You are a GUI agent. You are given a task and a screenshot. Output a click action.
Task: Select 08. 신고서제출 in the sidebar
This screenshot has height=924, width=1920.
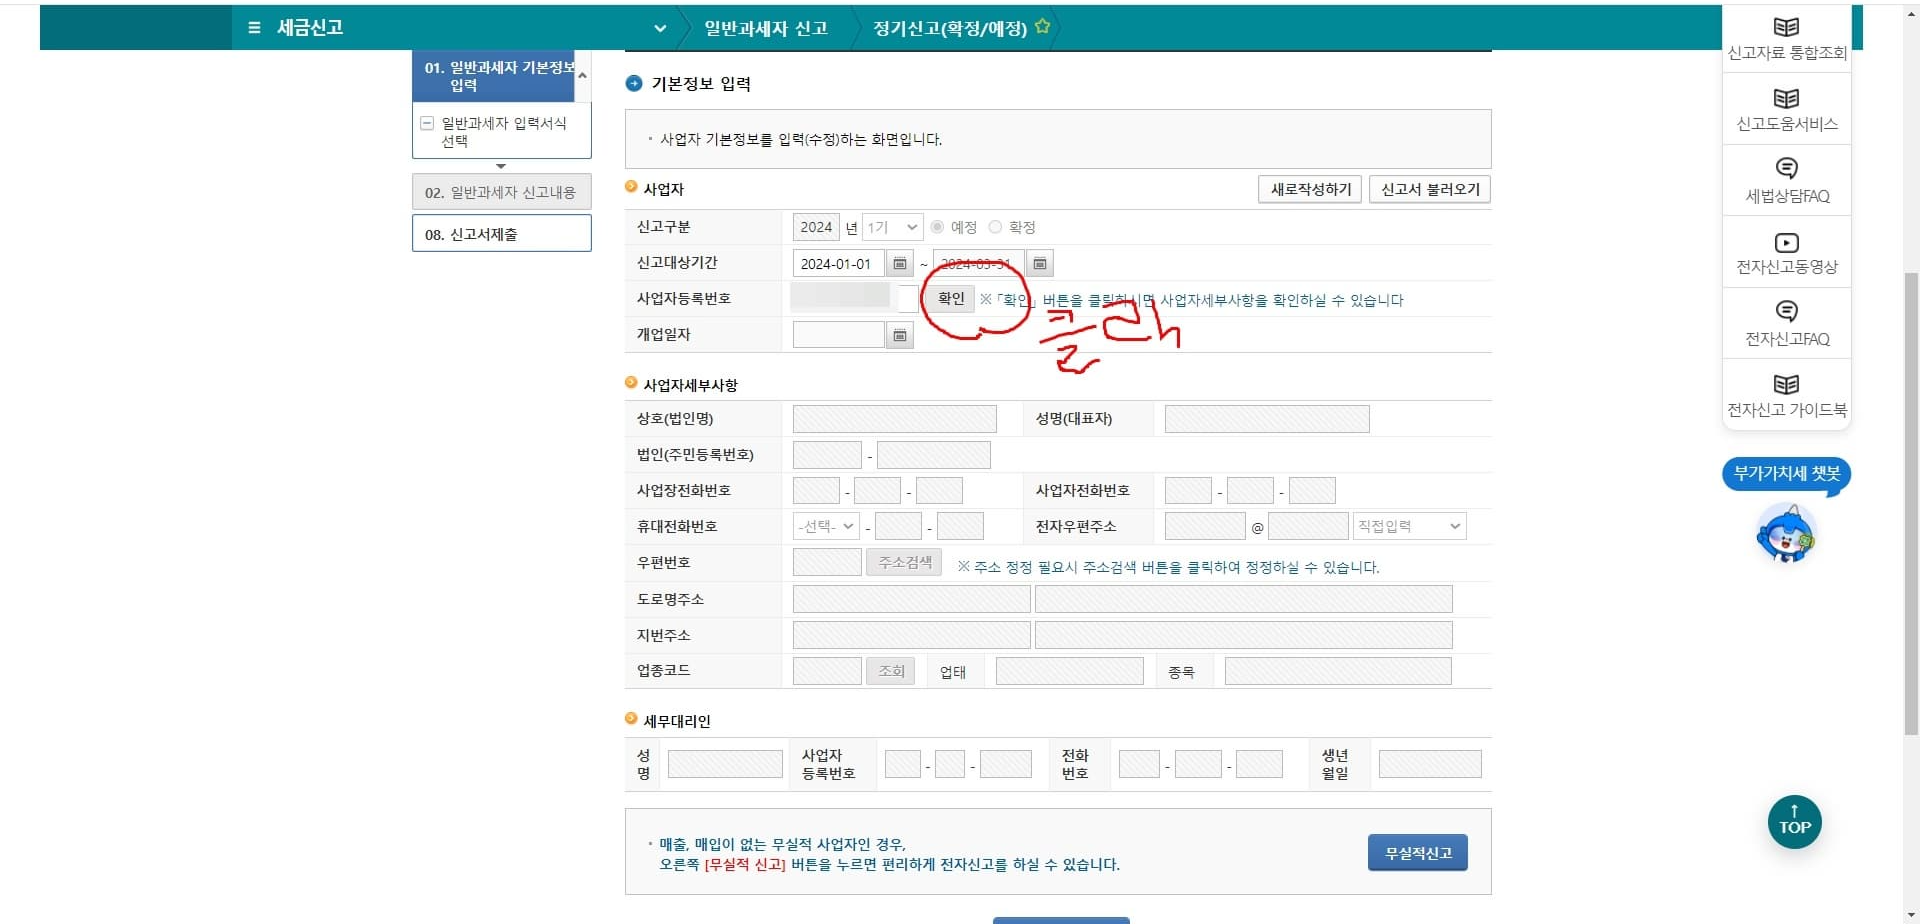(x=501, y=233)
